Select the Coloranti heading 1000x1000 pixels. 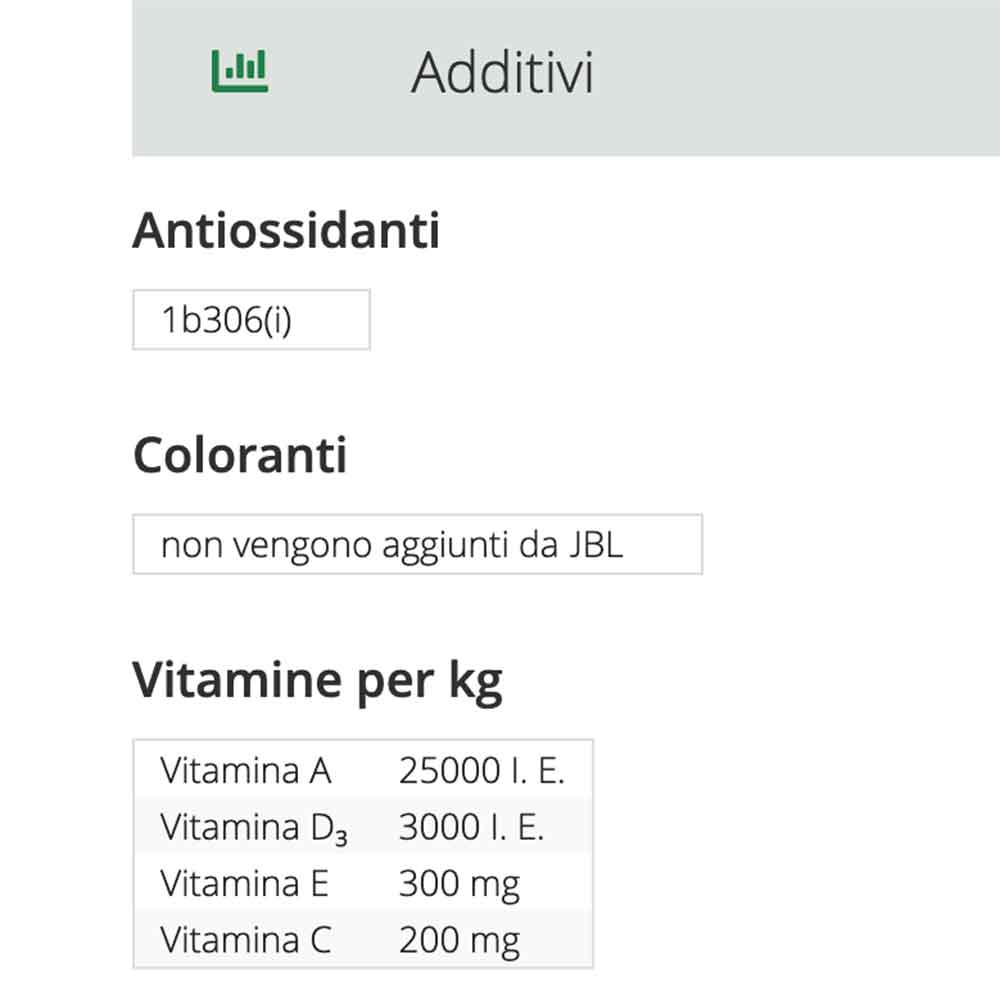click(240, 455)
